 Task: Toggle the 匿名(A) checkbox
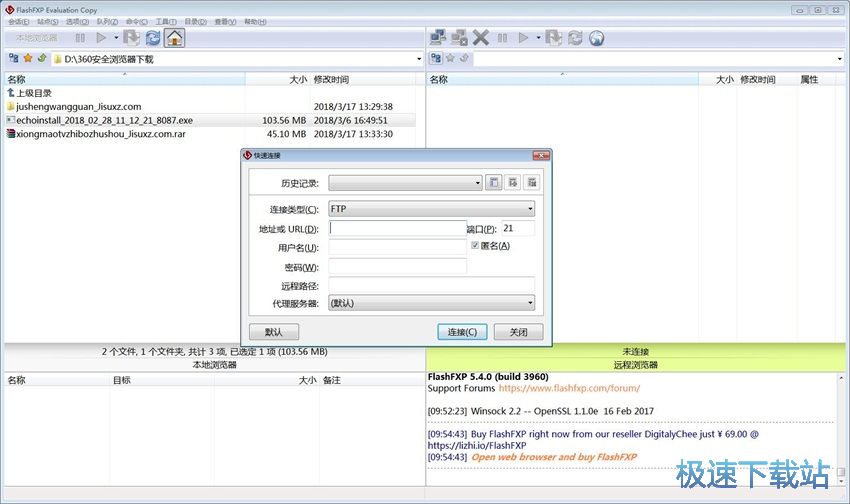coord(475,245)
